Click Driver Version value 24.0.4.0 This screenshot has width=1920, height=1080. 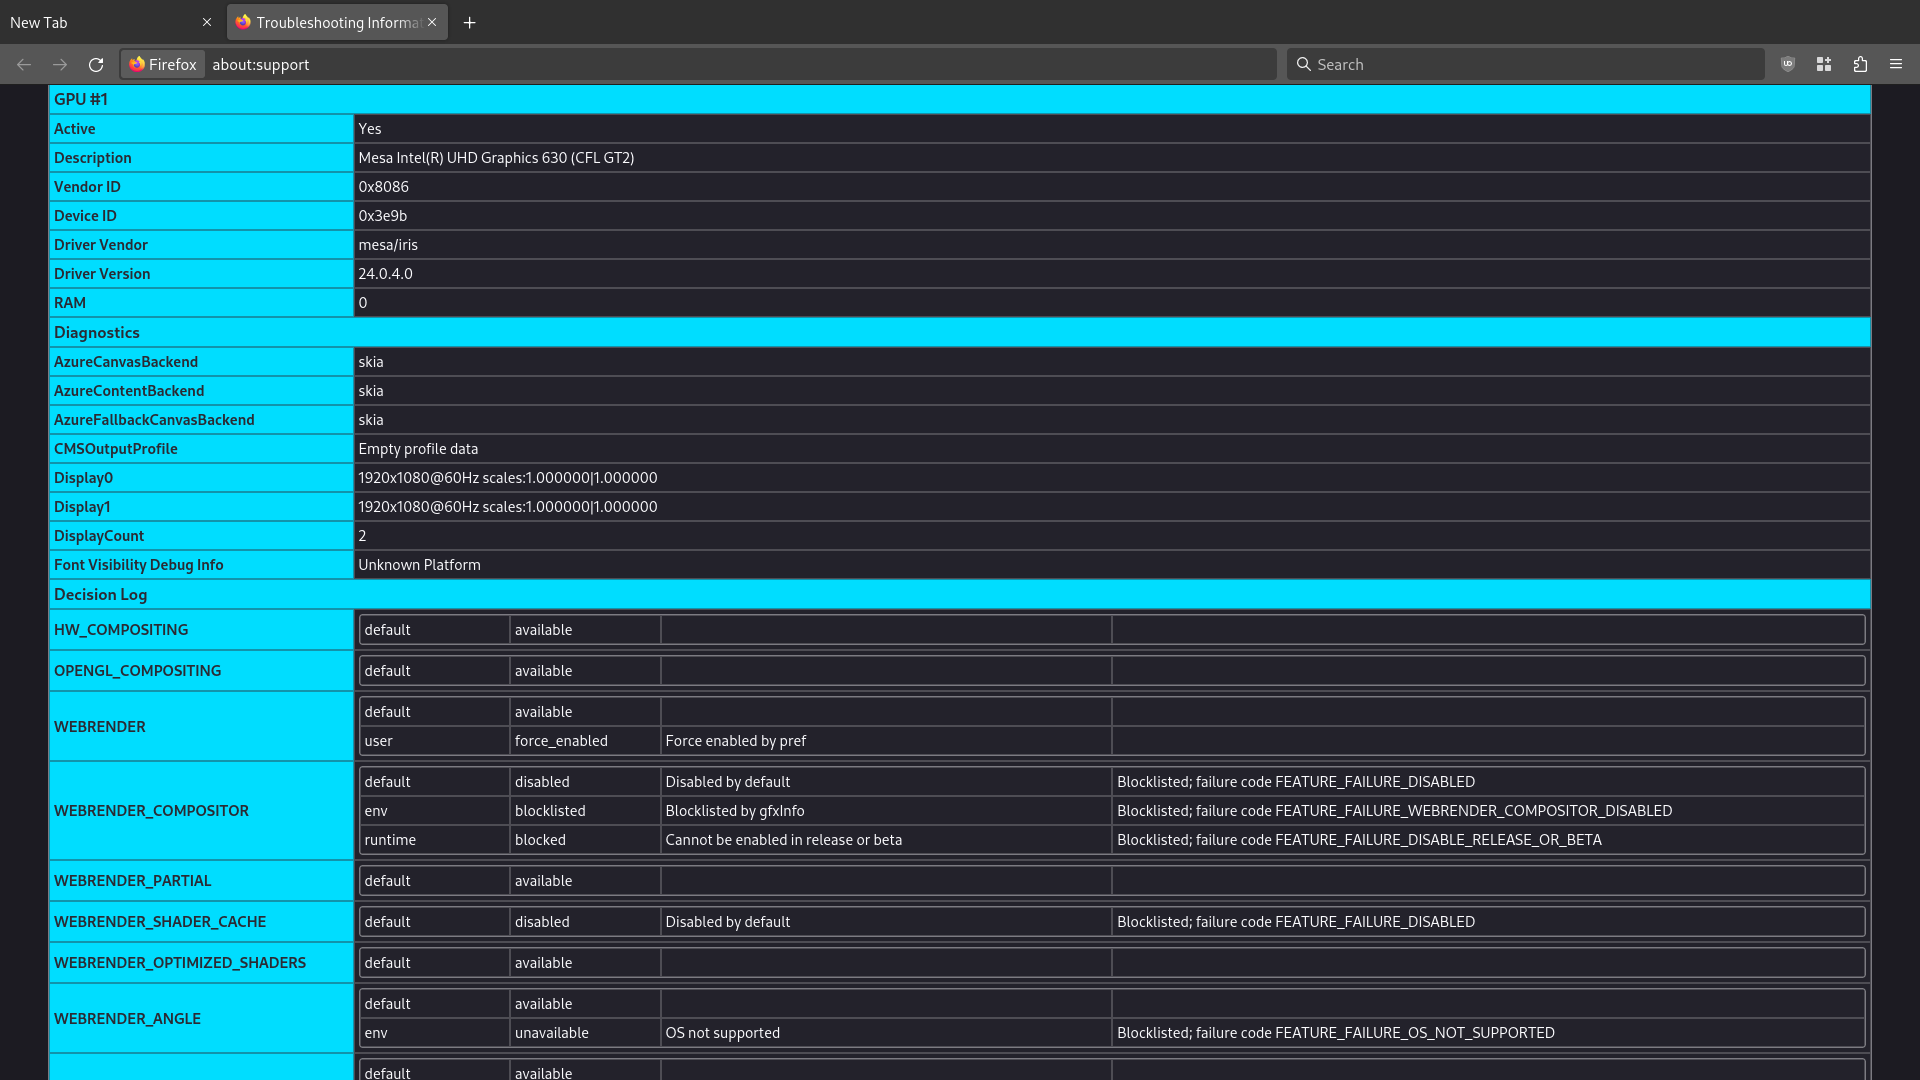point(385,274)
